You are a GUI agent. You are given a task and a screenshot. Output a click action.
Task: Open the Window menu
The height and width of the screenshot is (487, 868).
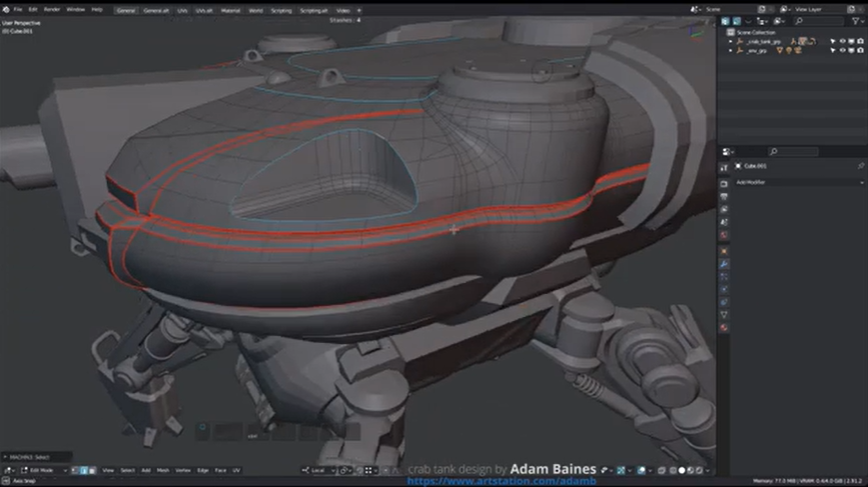tap(76, 9)
